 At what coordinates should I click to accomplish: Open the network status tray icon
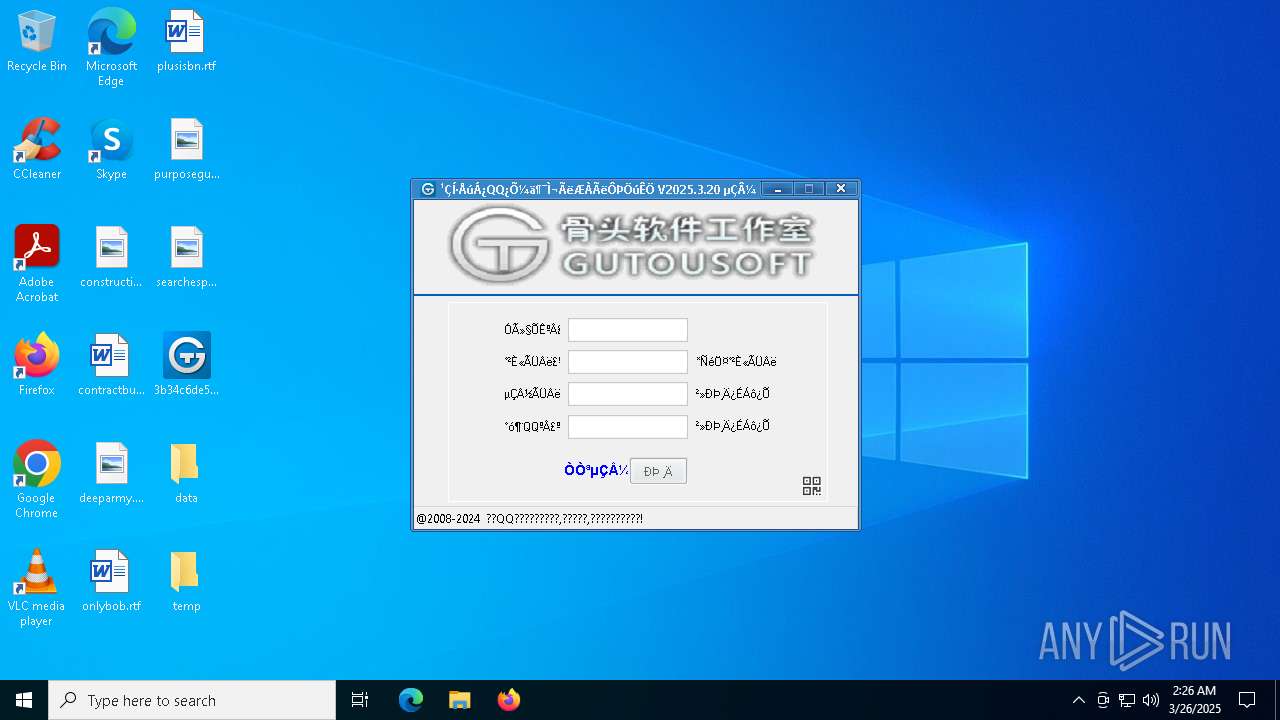[1127, 700]
